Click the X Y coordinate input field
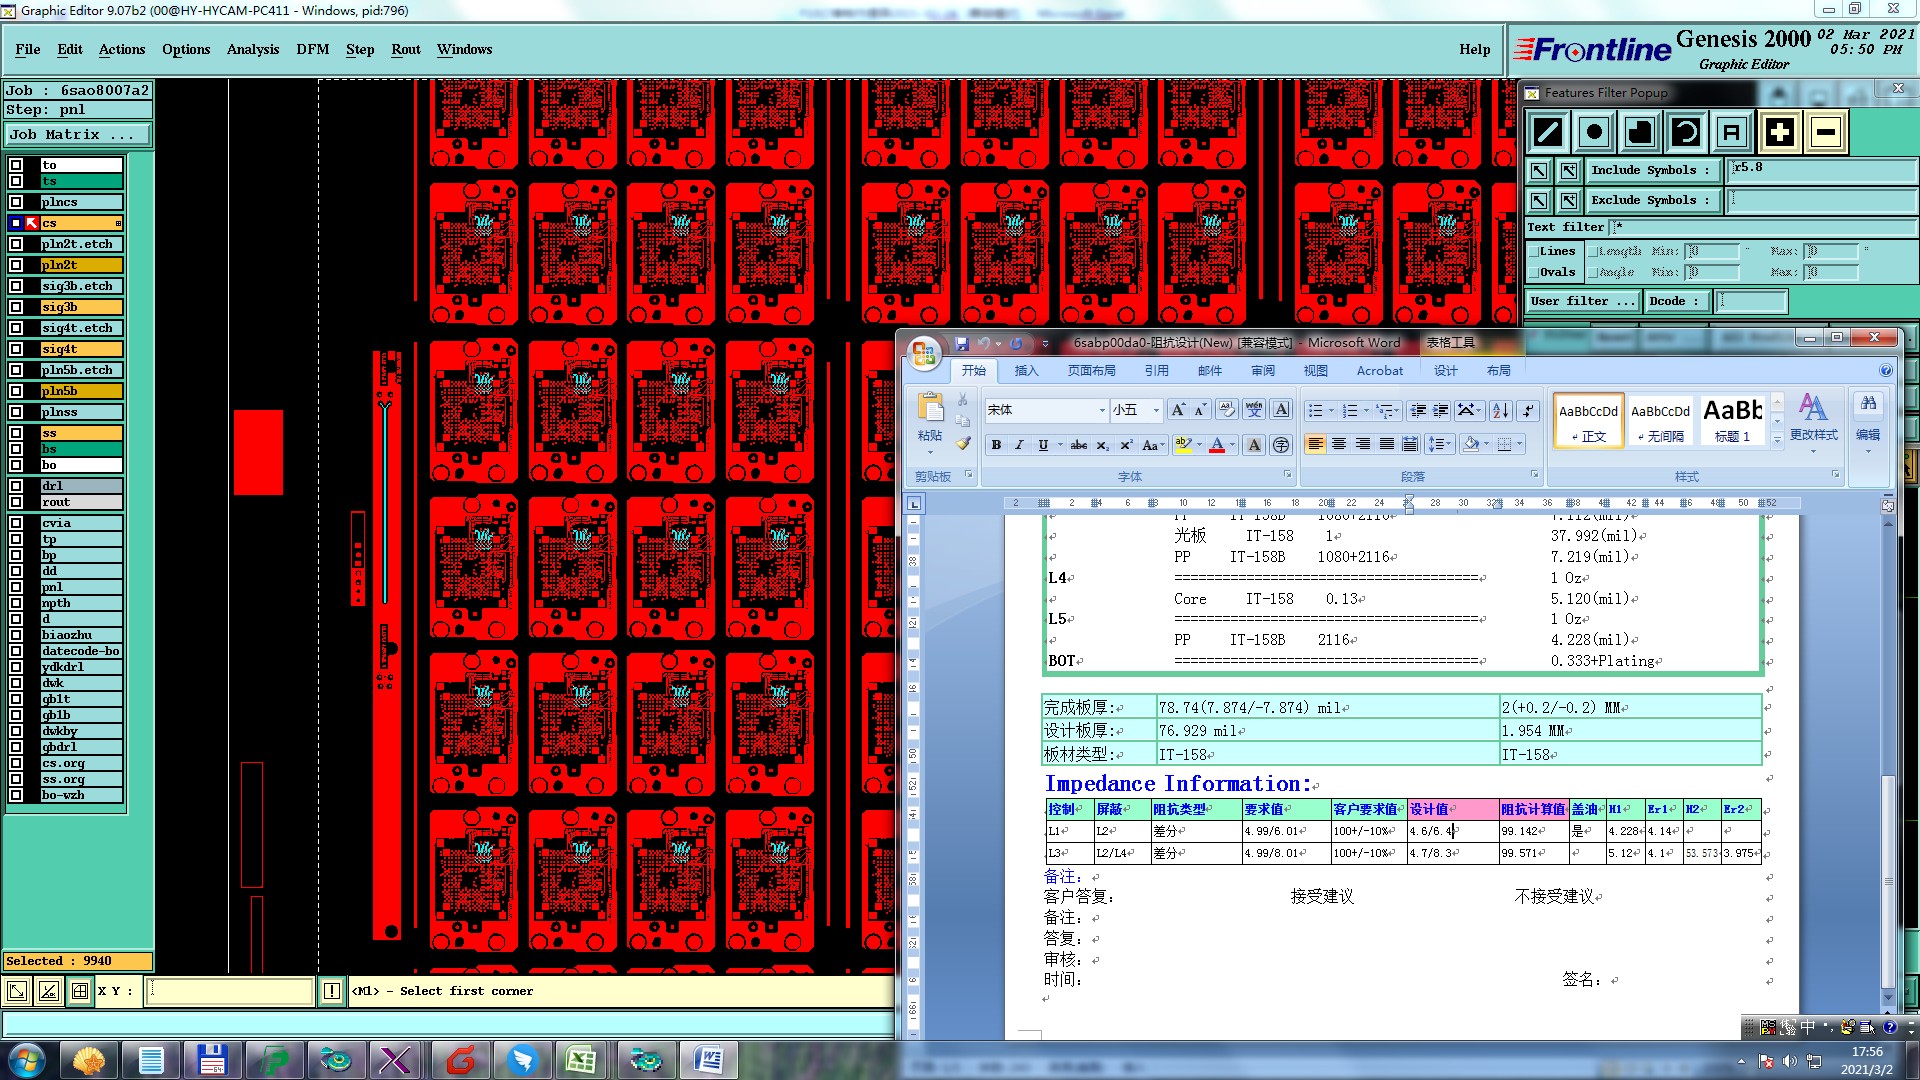This screenshot has height=1080, width=1920. pos(230,991)
